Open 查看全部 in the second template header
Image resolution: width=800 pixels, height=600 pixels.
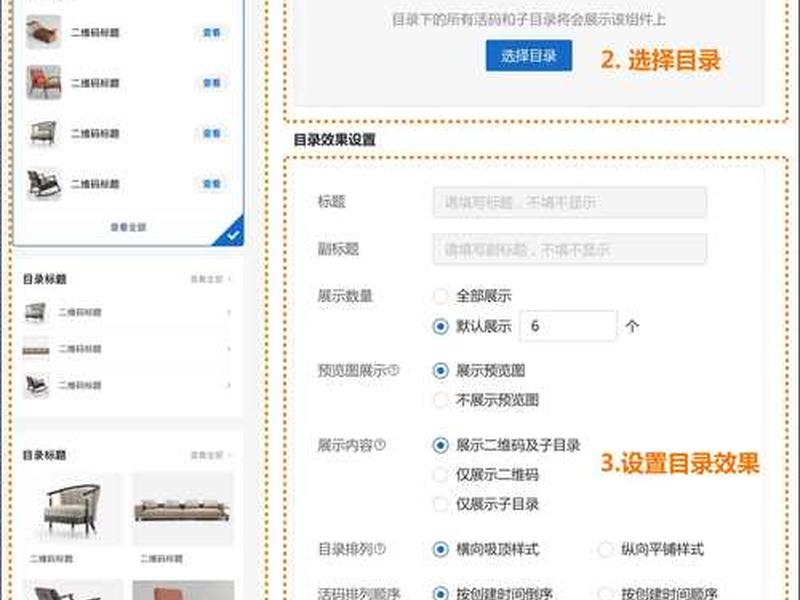(x=211, y=279)
